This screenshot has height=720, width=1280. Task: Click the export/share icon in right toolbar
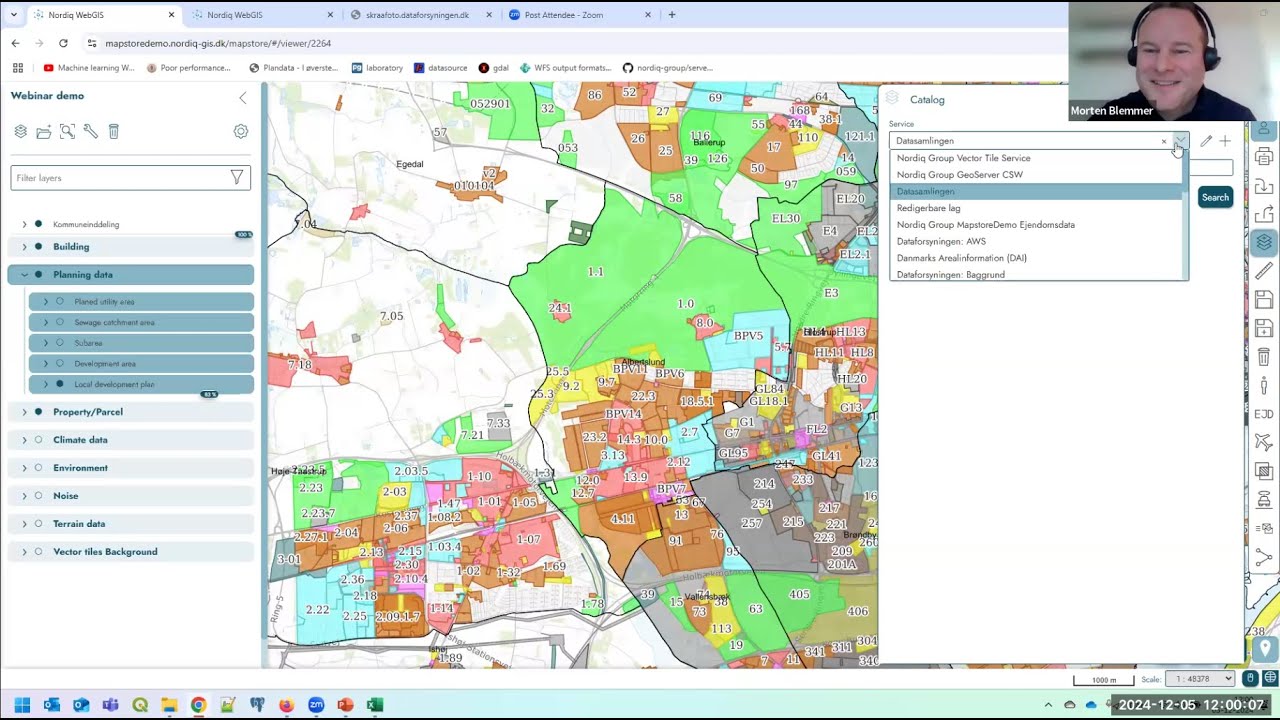(x=1264, y=214)
